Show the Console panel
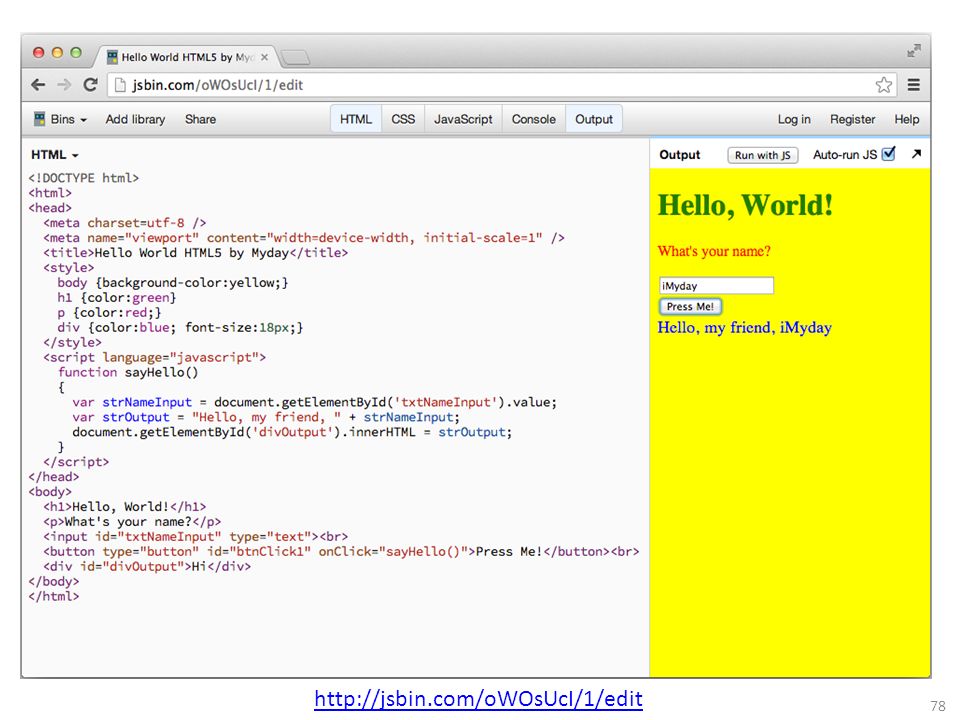The height and width of the screenshot is (720, 960). pyautogui.click(x=533, y=119)
